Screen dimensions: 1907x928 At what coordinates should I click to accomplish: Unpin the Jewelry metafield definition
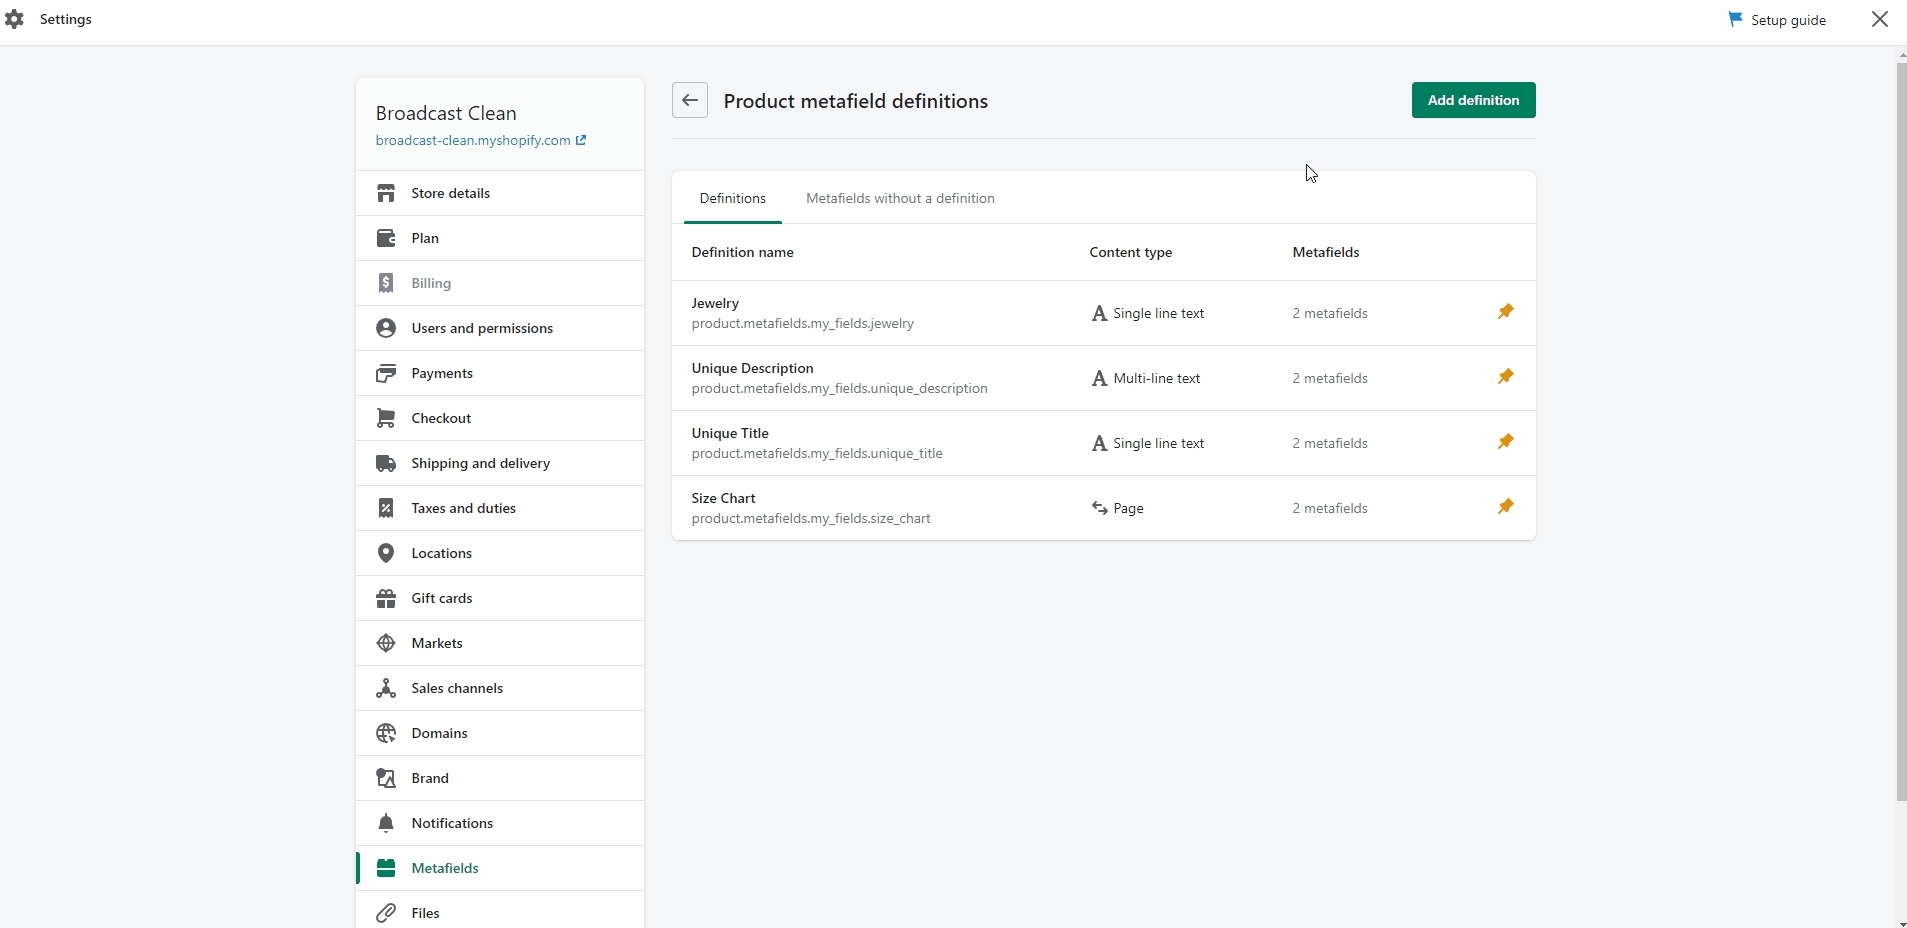pyautogui.click(x=1505, y=312)
